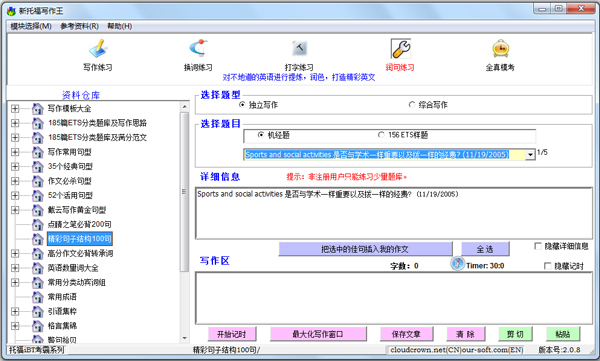The height and width of the screenshot is (361, 600).
Task: Select the 156 ETS样题 radio button
Action: coord(381,134)
